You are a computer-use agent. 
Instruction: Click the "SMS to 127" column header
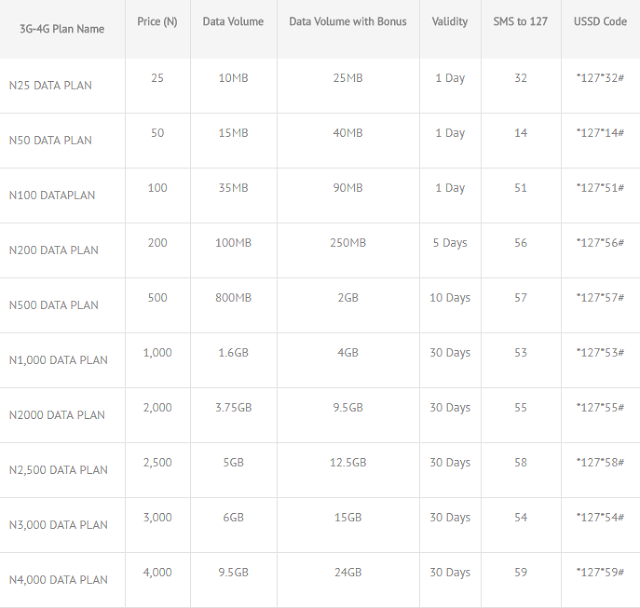[520, 21]
